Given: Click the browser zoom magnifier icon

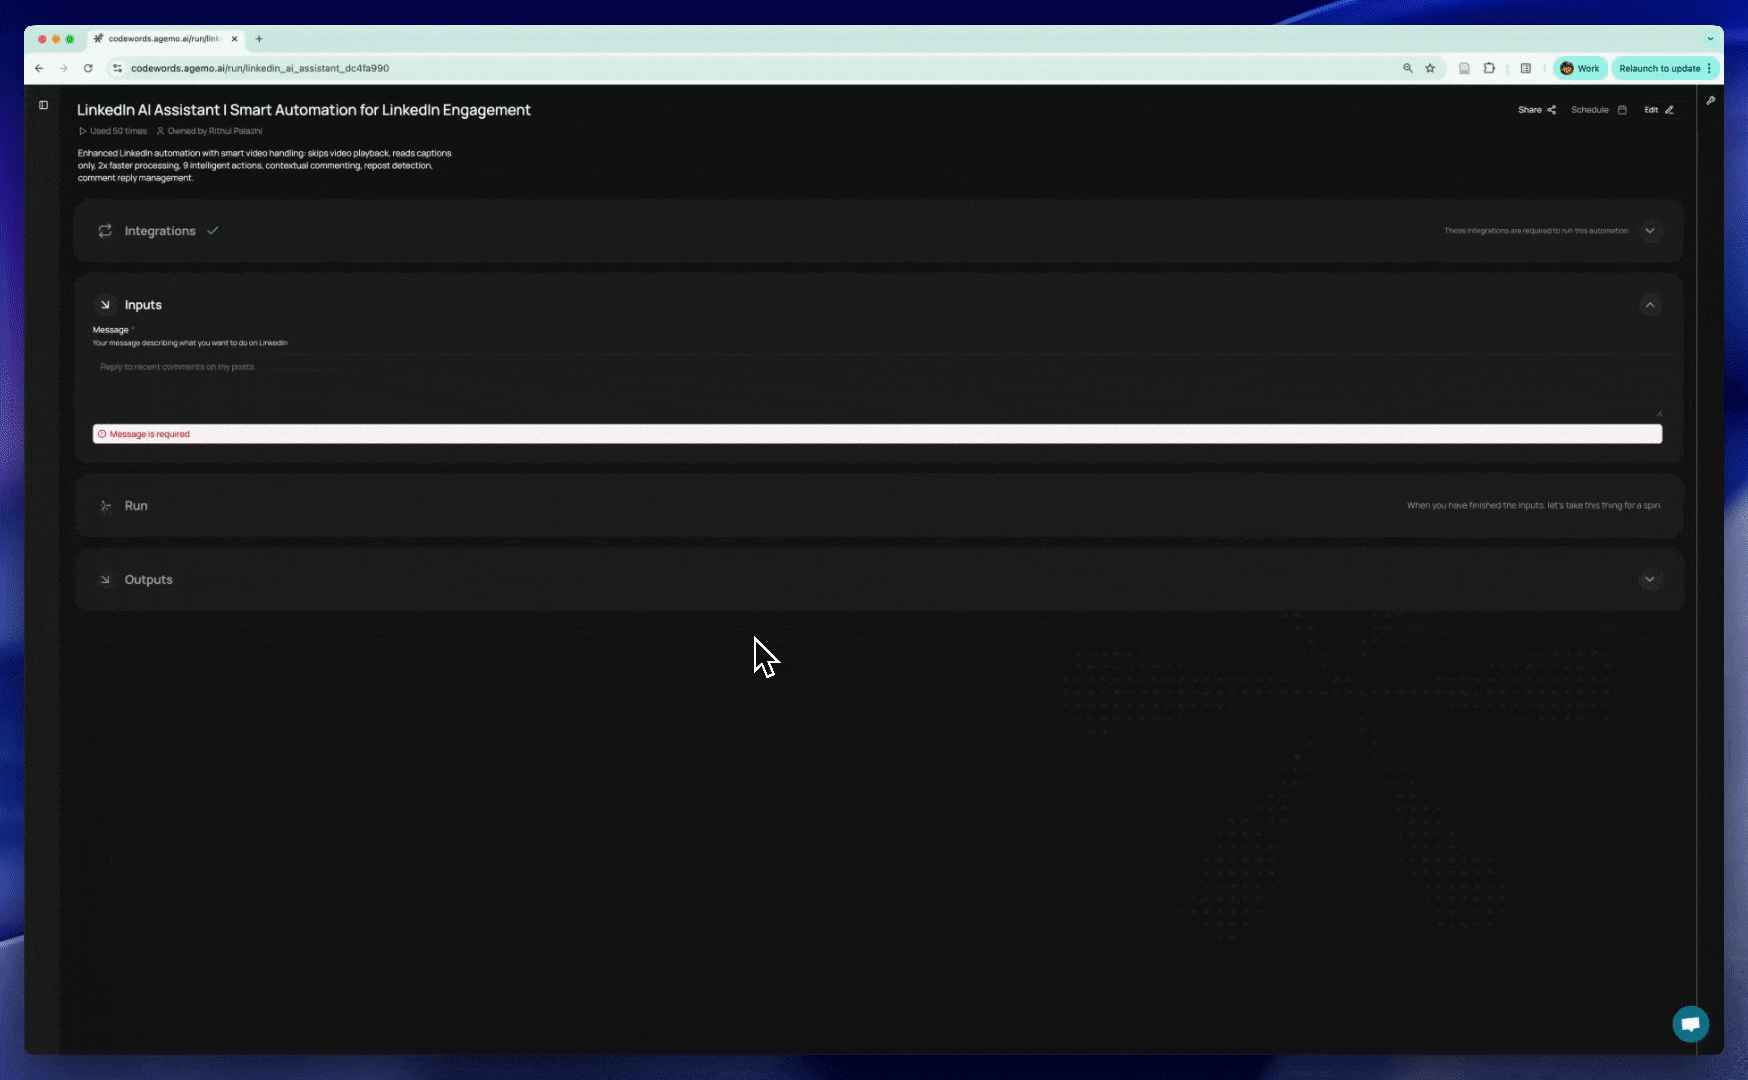Looking at the screenshot, I should pos(1407,68).
